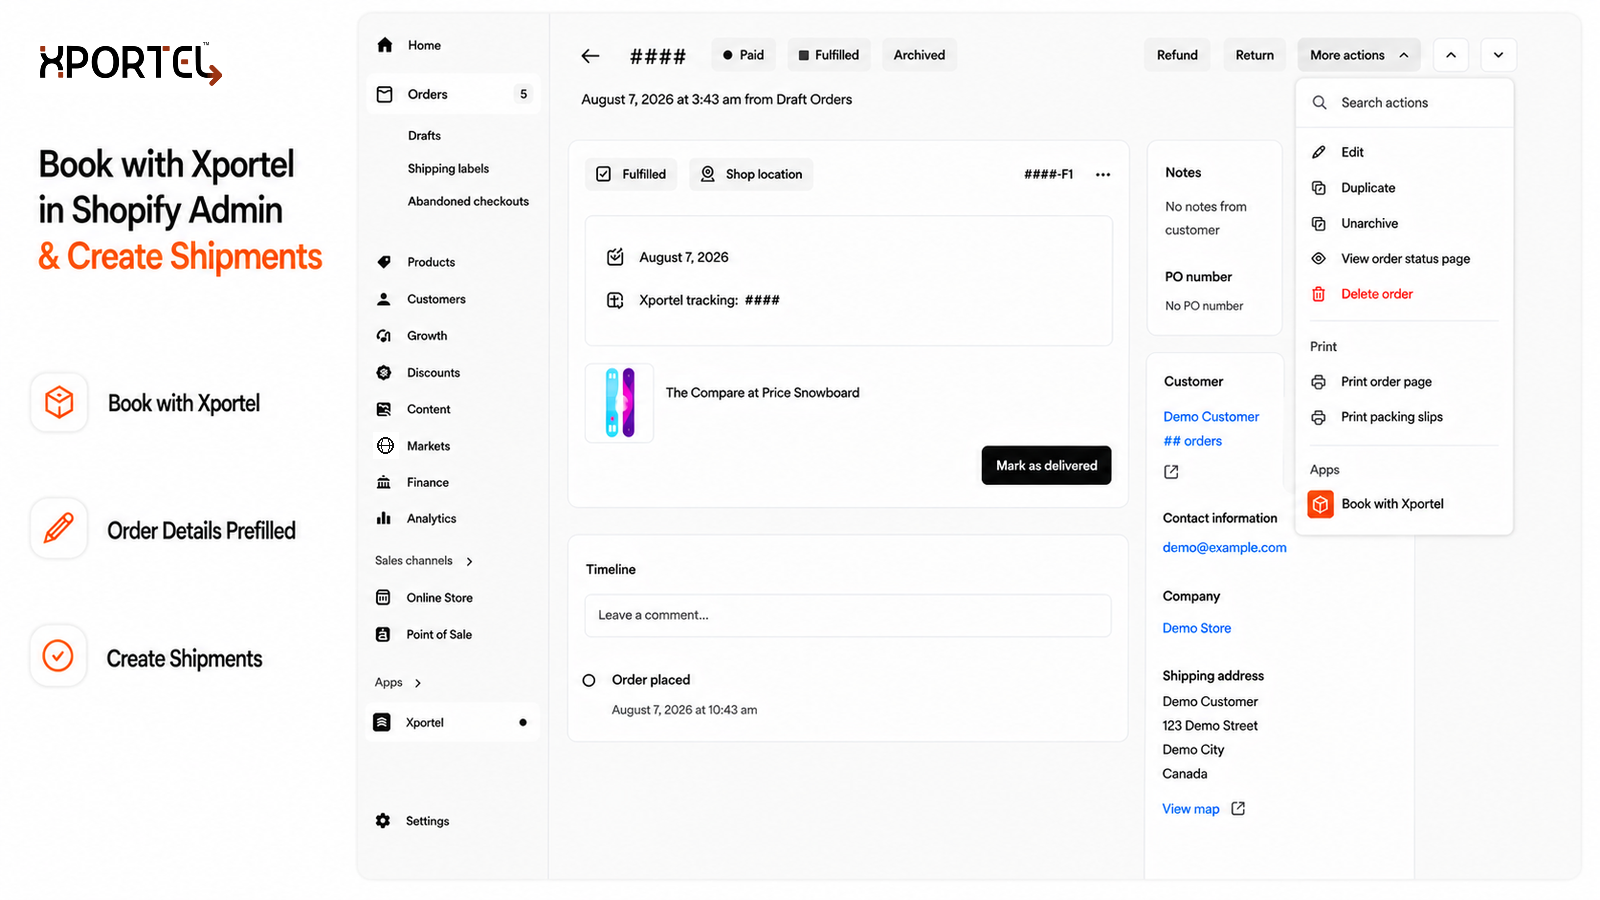Click the Analytics bar chart icon
Viewport: 1600px width, 900px height.
[384, 518]
